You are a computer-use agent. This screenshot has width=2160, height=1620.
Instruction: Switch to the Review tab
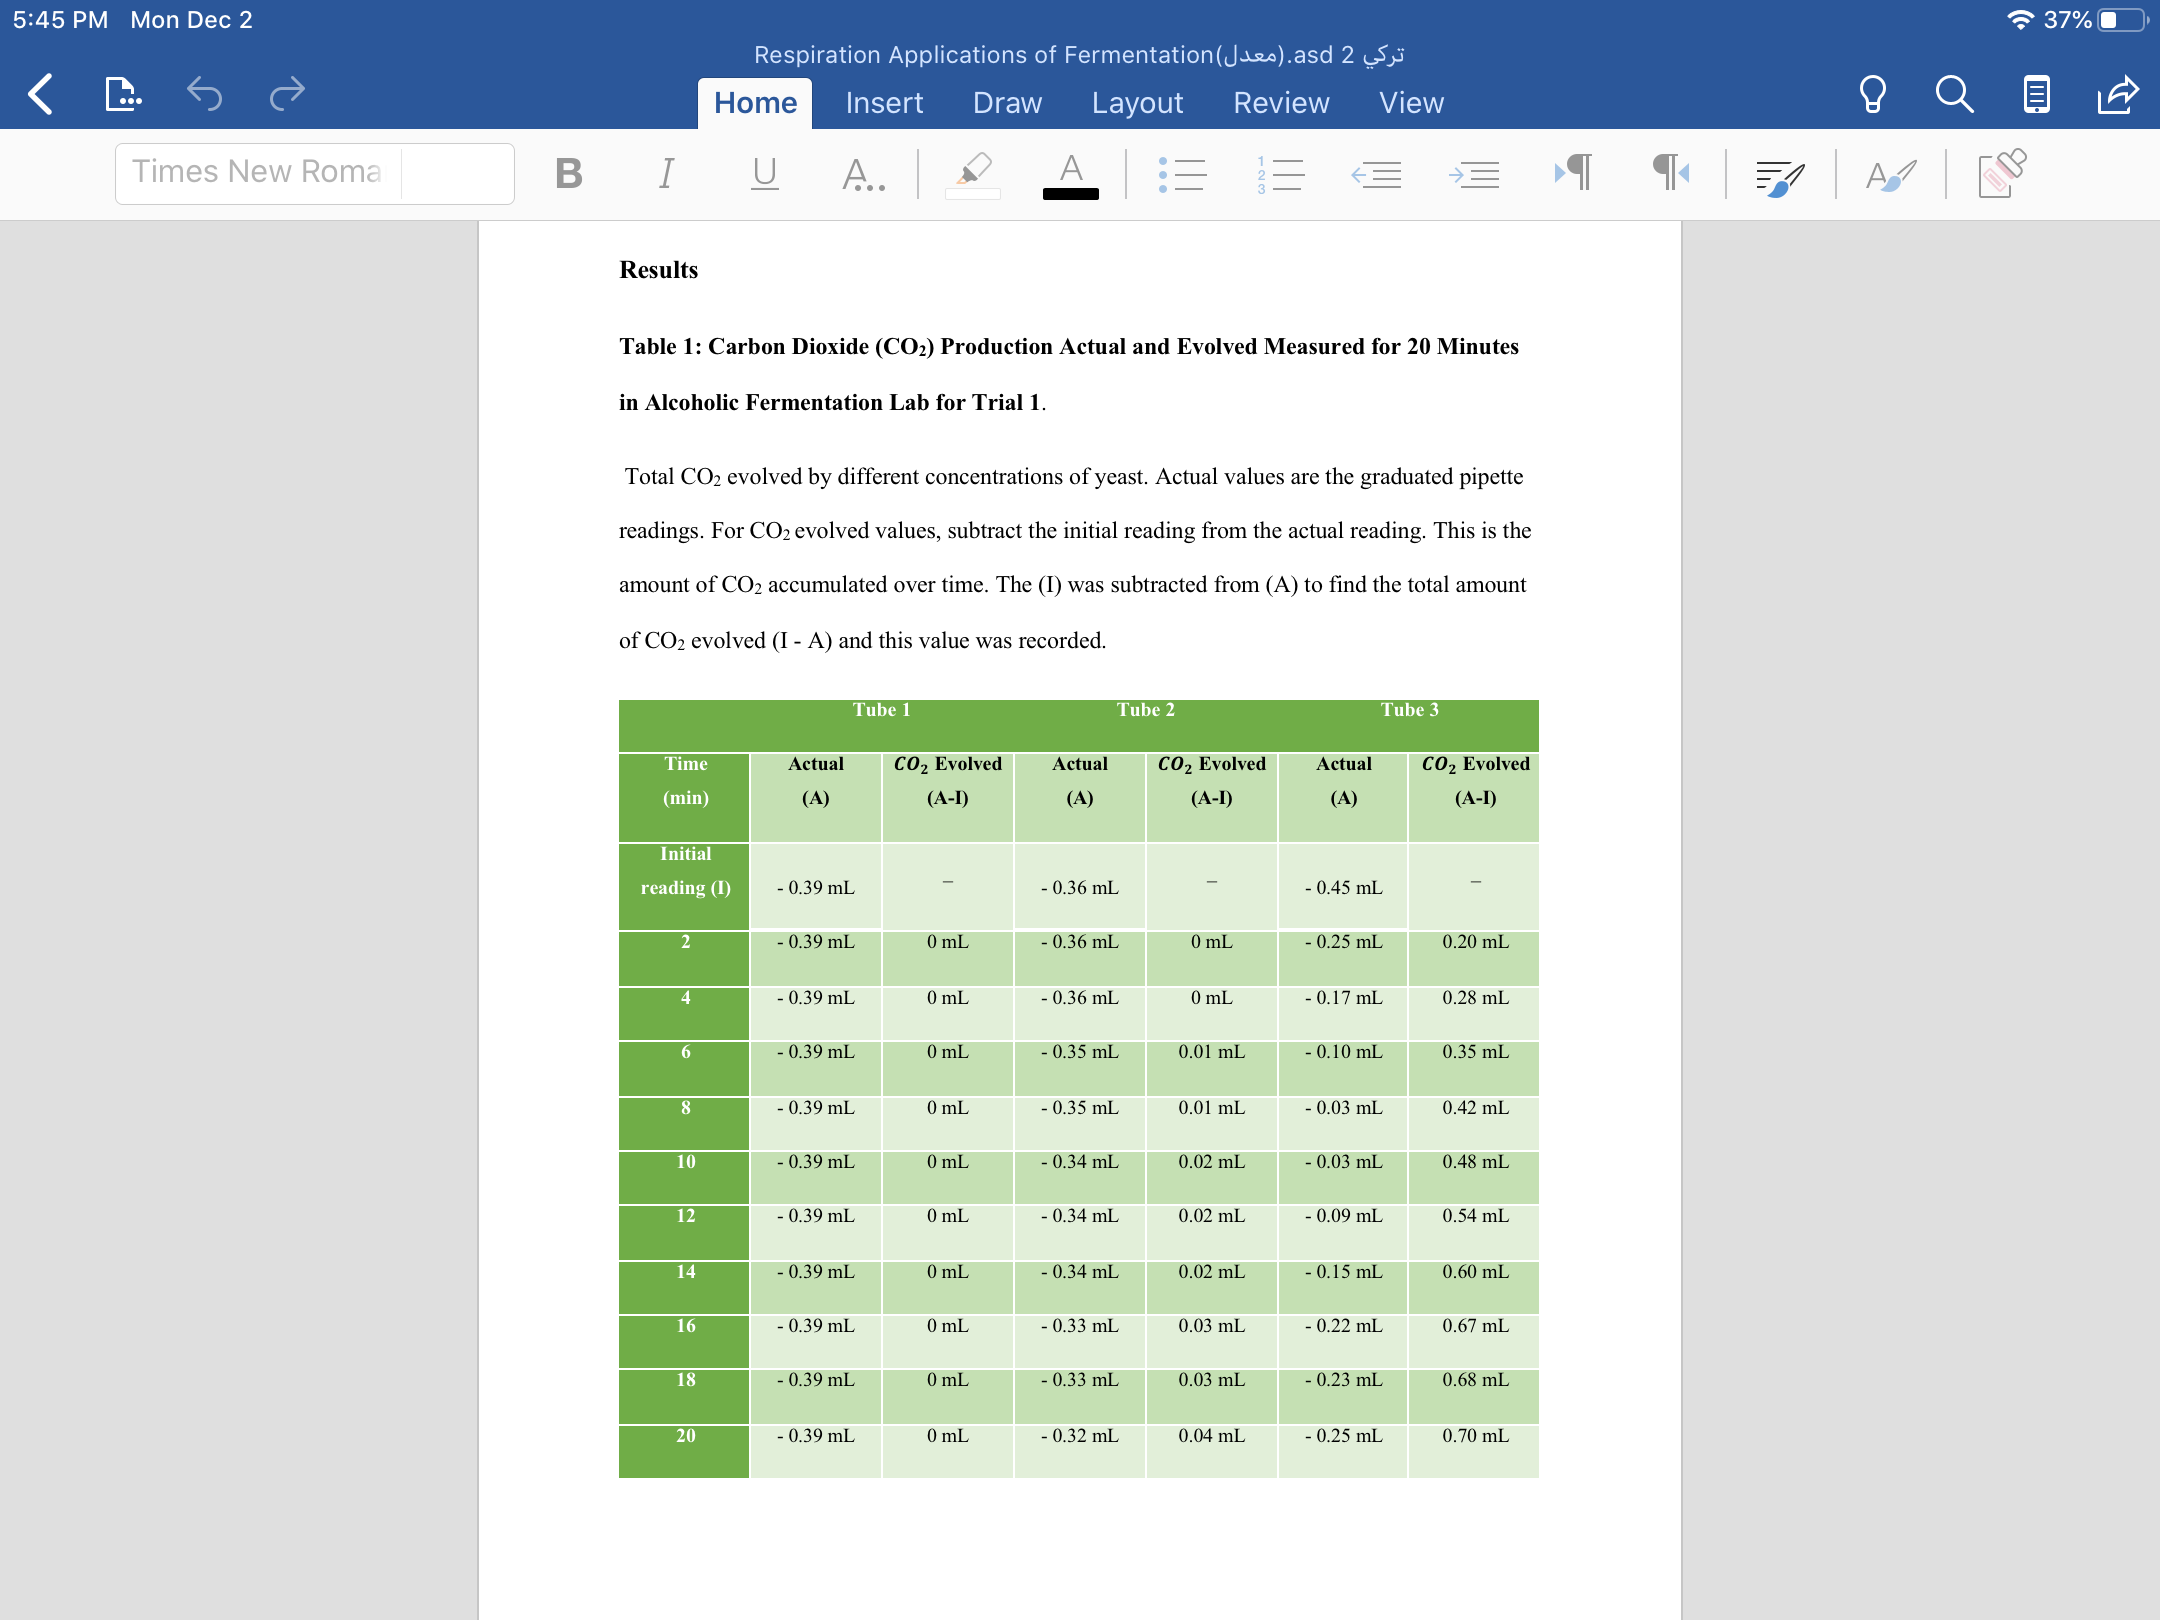(x=1281, y=103)
